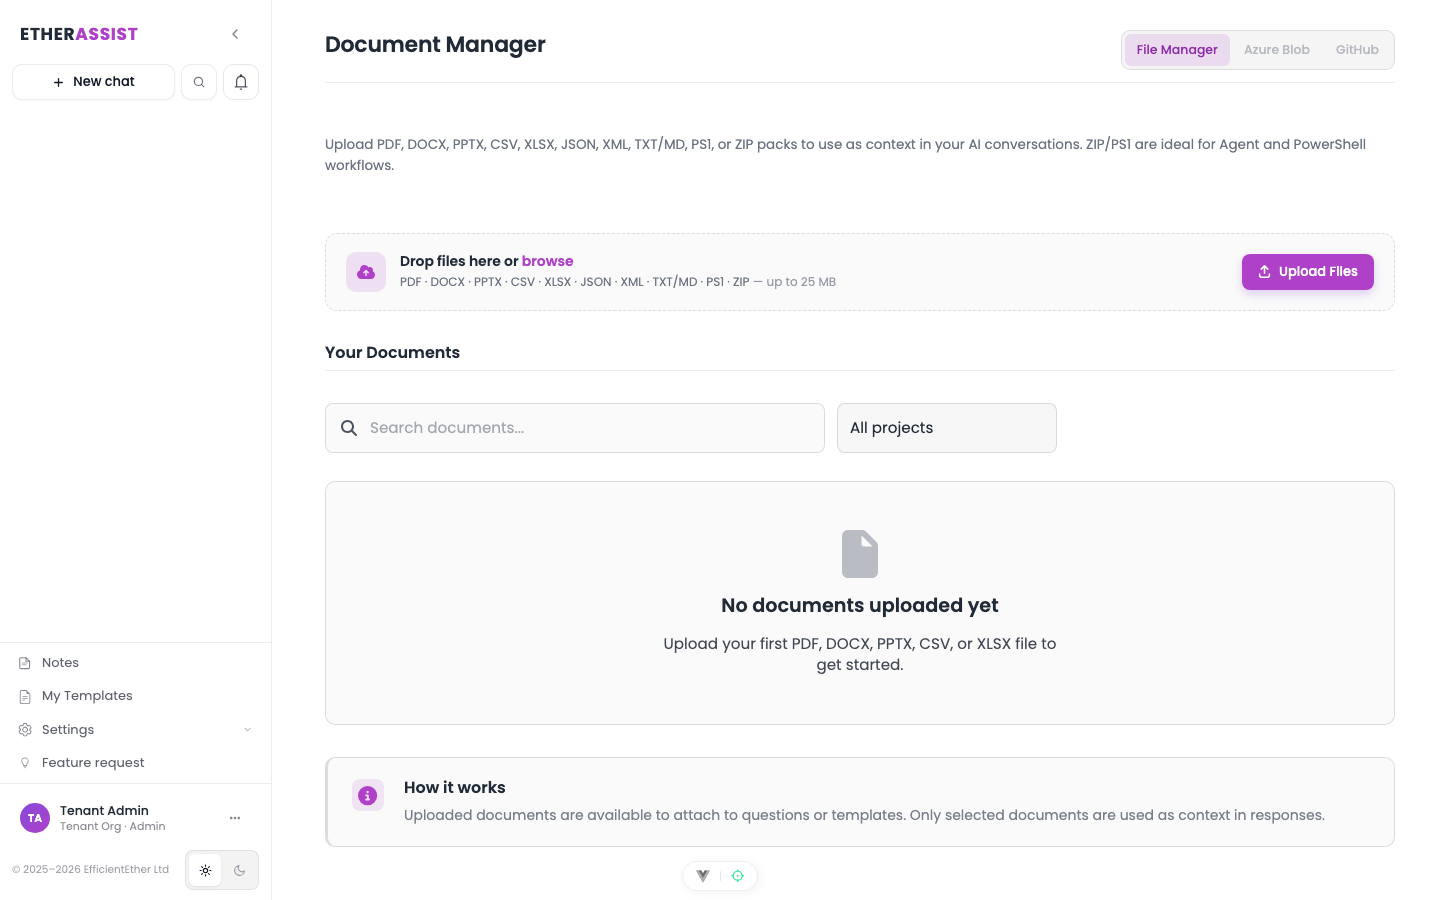Click the green component inspector target icon
1440x900 pixels.
pyautogui.click(x=738, y=876)
